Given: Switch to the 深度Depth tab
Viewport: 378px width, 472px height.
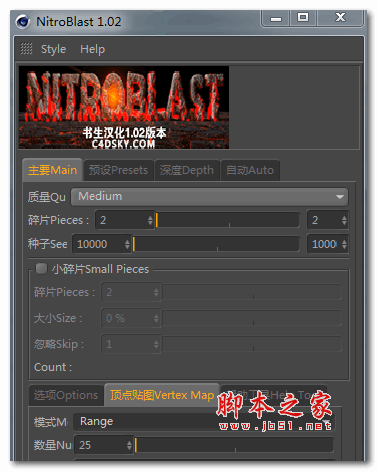Looking at the screenshot, I should [x=187, y=170].
